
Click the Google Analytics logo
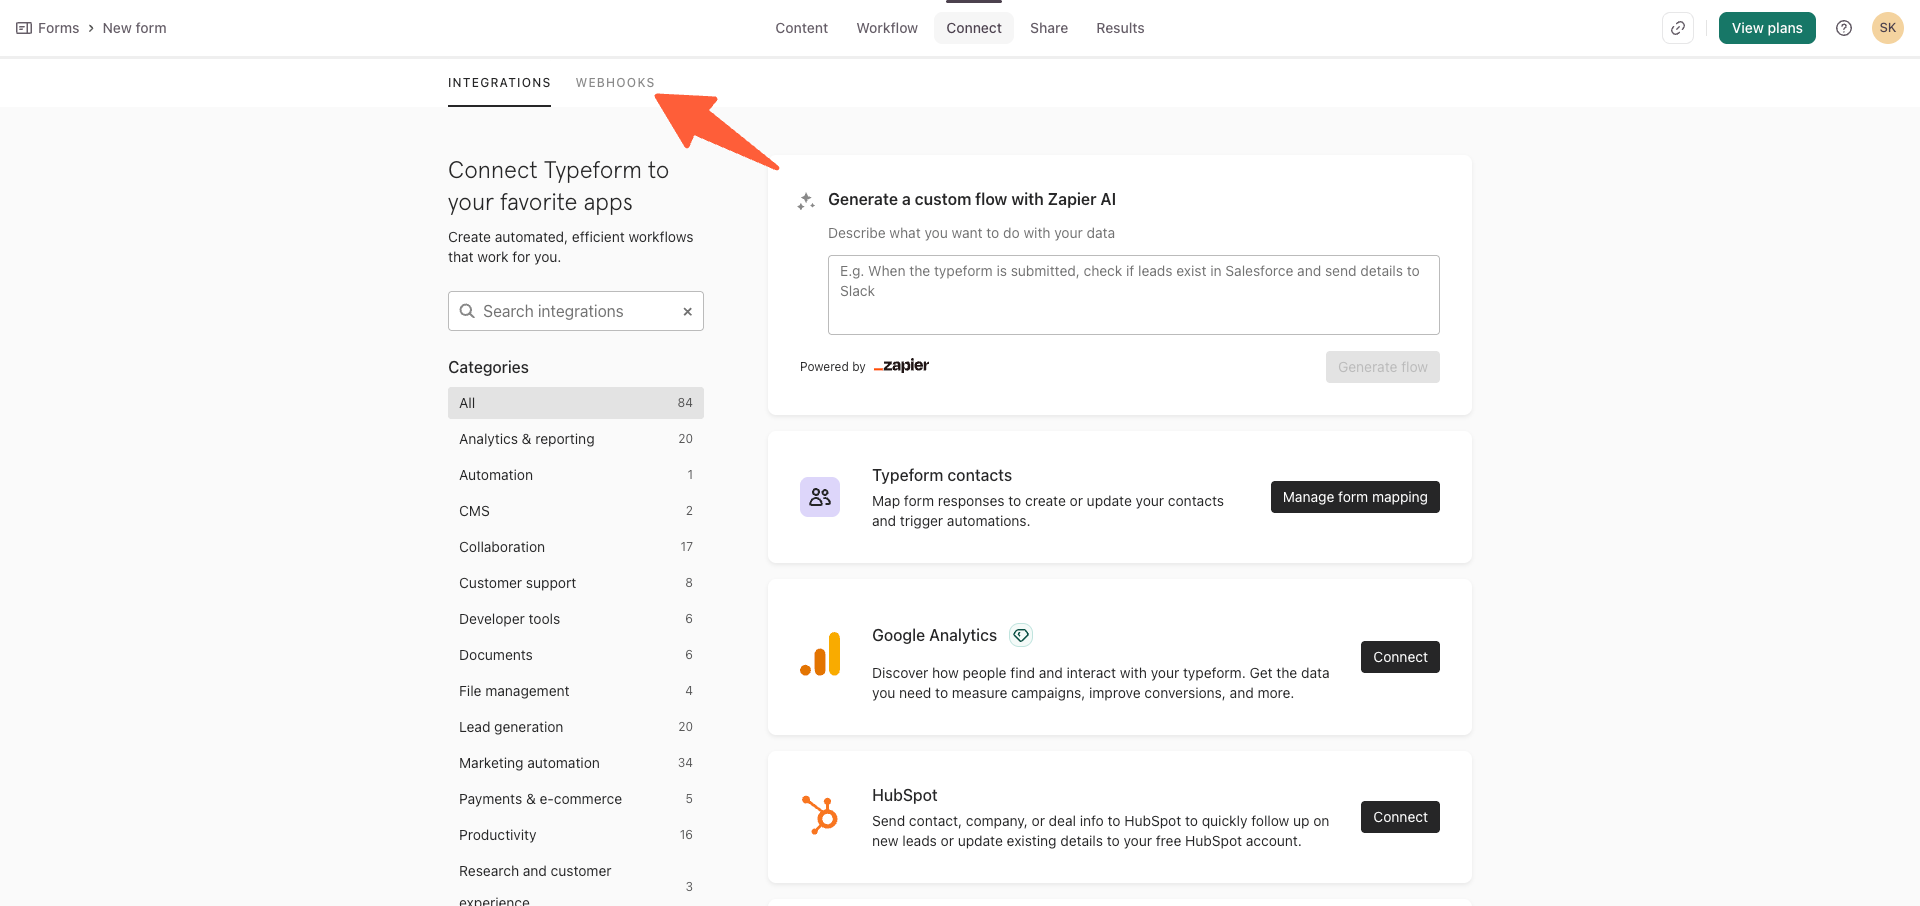pos(820,654)
